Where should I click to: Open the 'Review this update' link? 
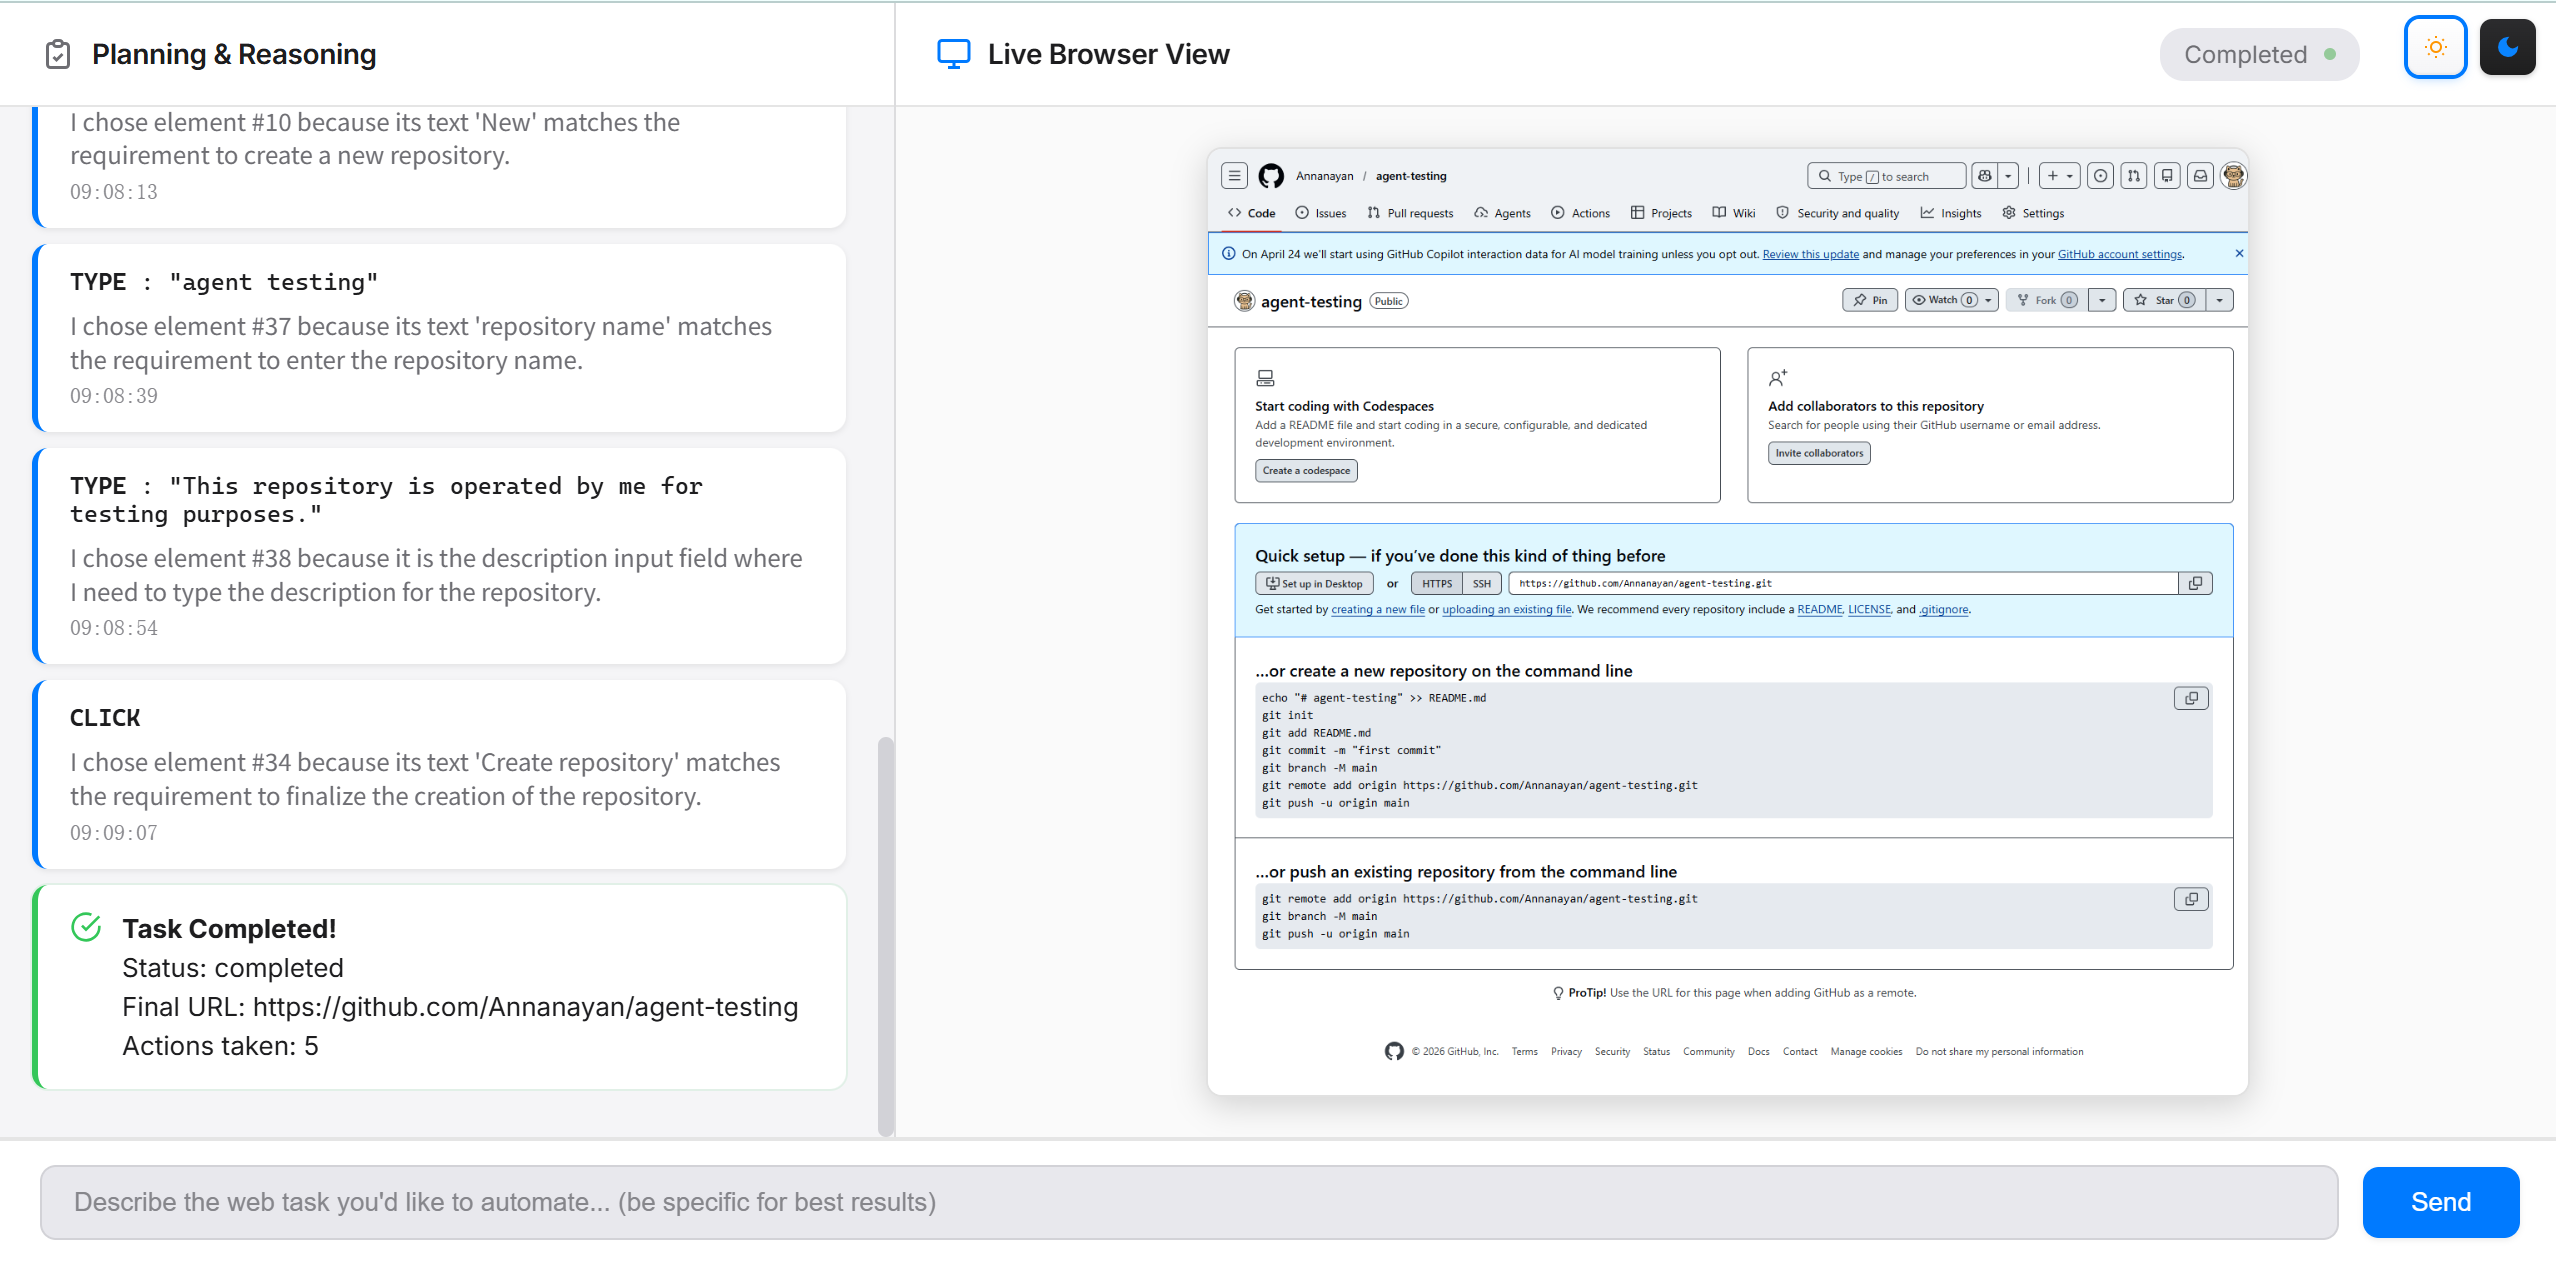click(x=1810, y=254)
